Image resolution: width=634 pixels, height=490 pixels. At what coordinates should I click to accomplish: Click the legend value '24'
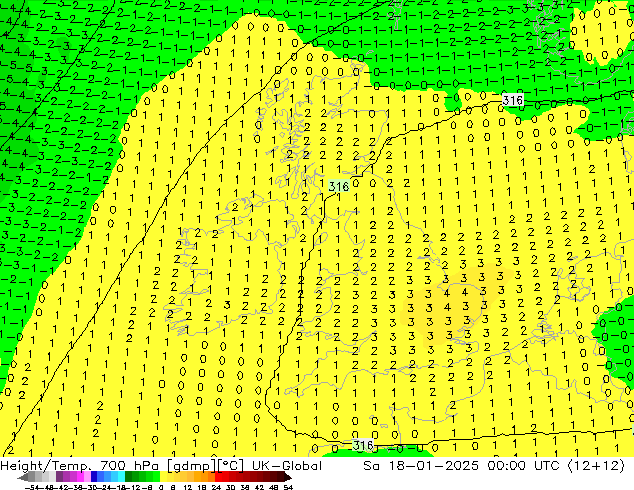(217, 488)
